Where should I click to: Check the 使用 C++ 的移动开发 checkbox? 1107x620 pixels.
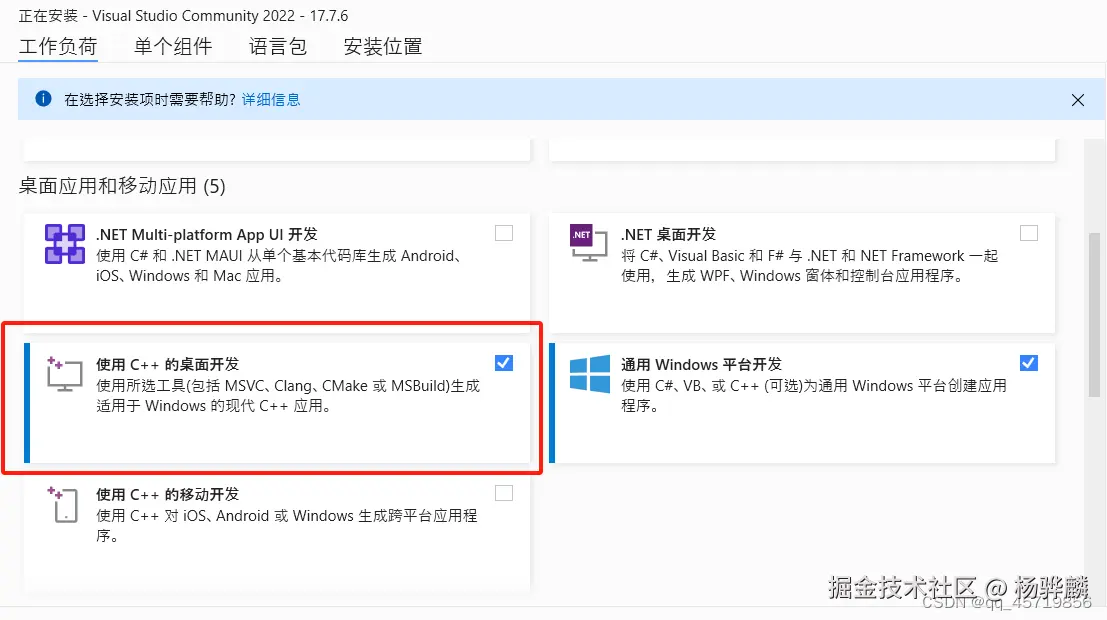point(504,493)
